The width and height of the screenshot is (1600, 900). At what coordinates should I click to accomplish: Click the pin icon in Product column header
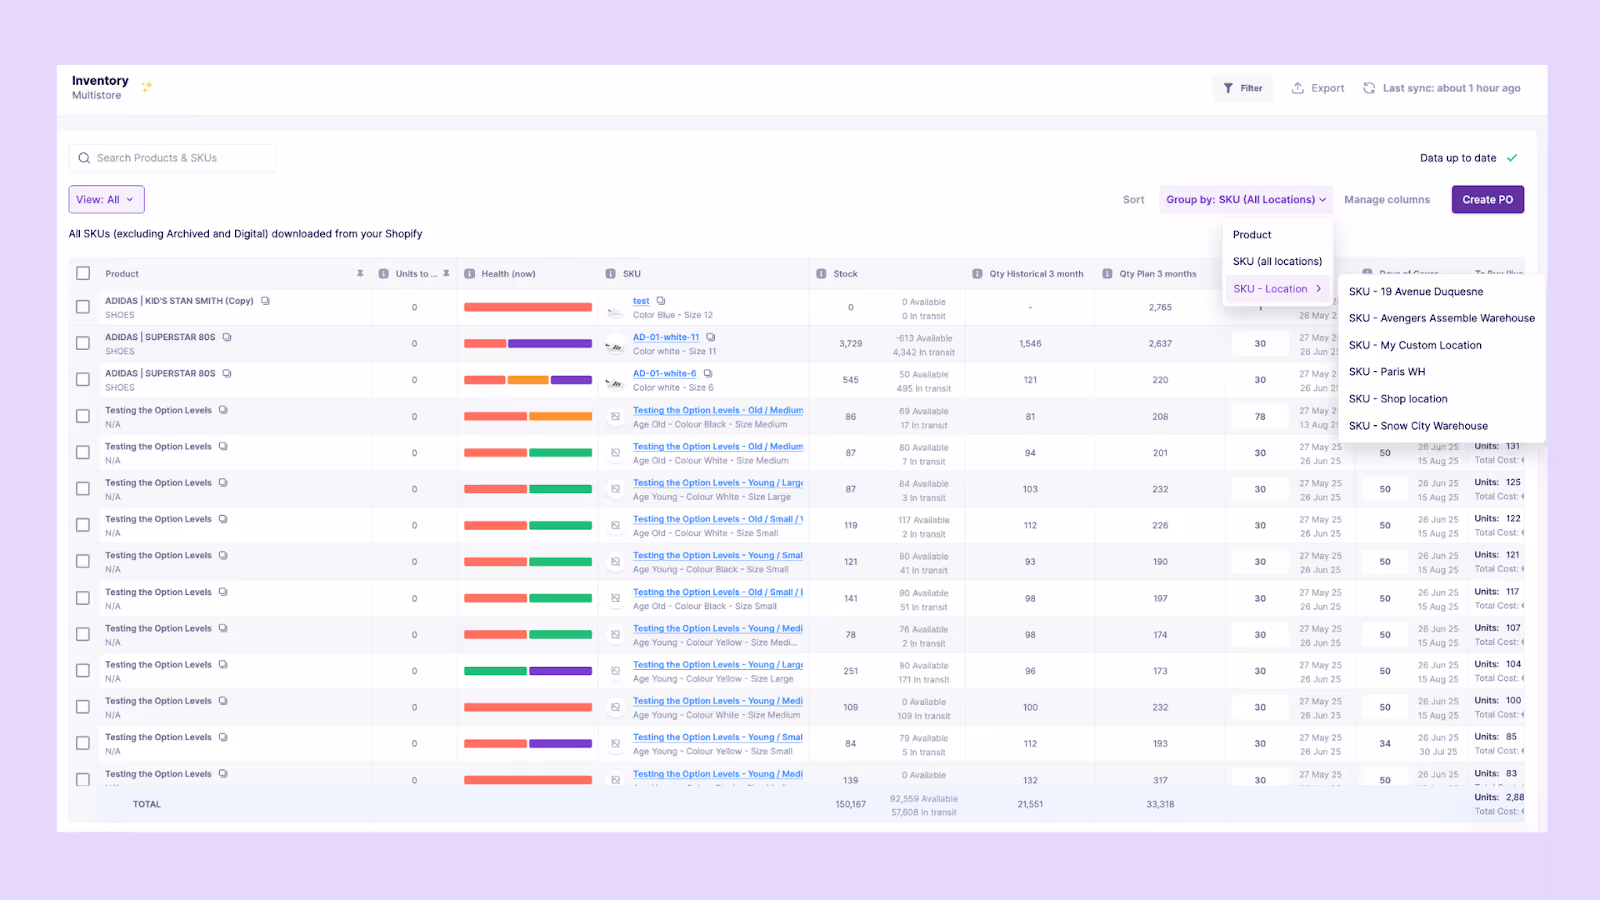pos(360,273)
